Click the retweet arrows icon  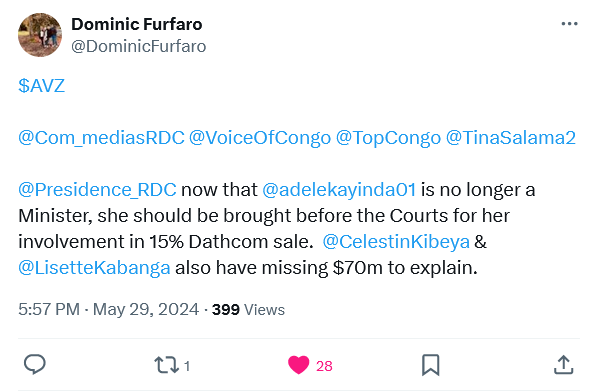[x=166, y=365]
